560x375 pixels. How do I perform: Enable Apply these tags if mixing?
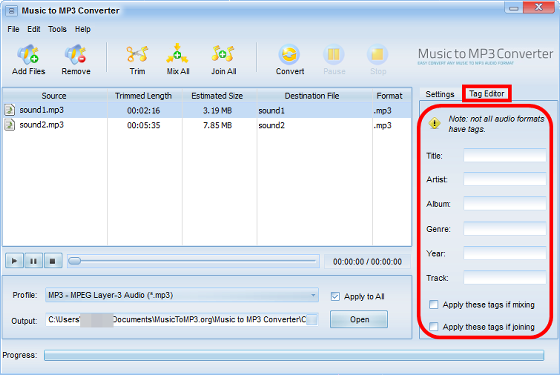434,305
